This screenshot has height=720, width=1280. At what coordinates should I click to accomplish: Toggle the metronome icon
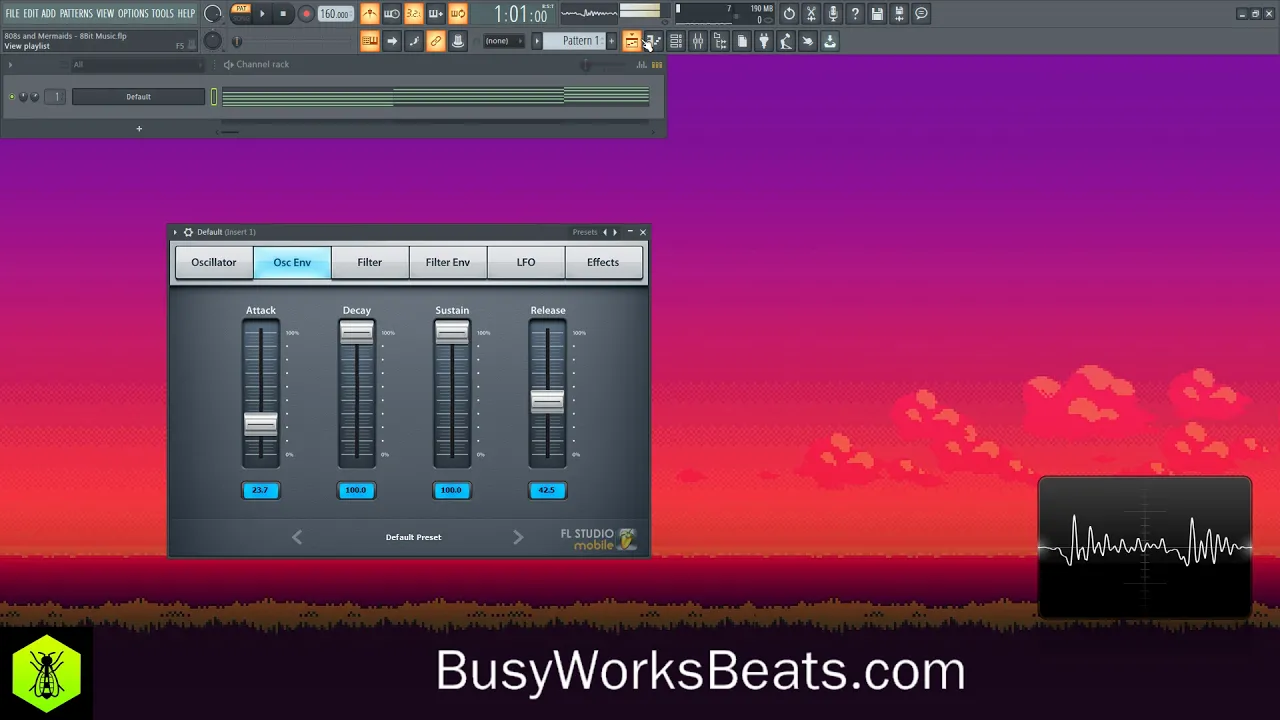pos(370,14)
